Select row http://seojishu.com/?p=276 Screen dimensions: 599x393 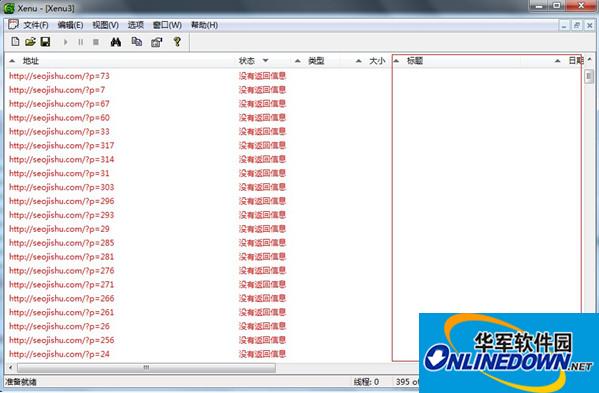tap(62, 271)
